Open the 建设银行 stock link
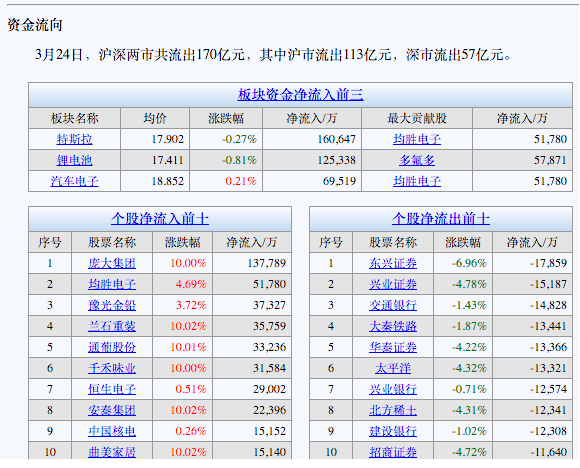Viewport: 580px width, 468px height. click(393, 431)
